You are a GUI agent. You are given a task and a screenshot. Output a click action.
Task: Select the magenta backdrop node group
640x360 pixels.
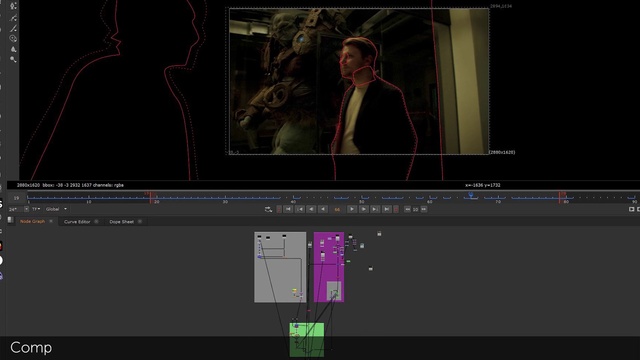tap(329, 267)
